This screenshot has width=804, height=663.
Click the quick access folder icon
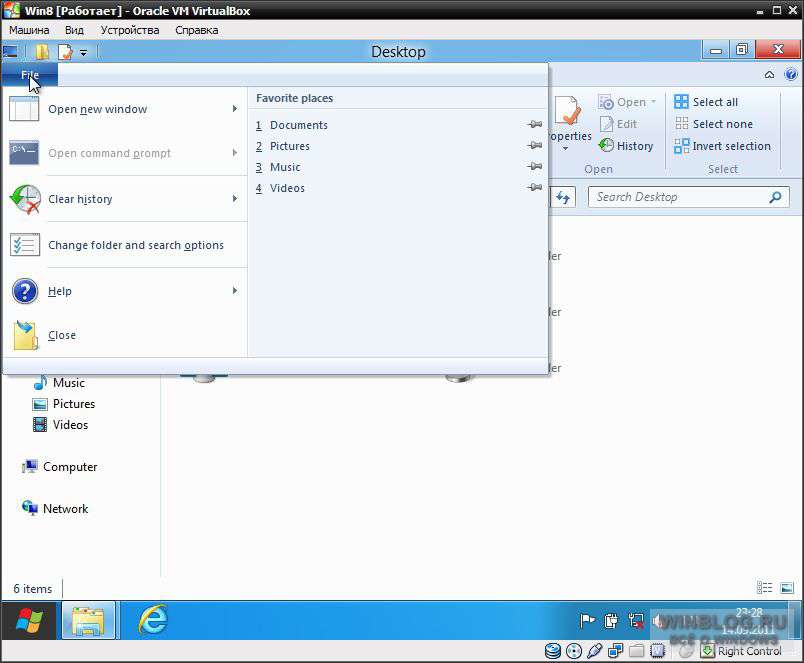(x=42, y=52)
